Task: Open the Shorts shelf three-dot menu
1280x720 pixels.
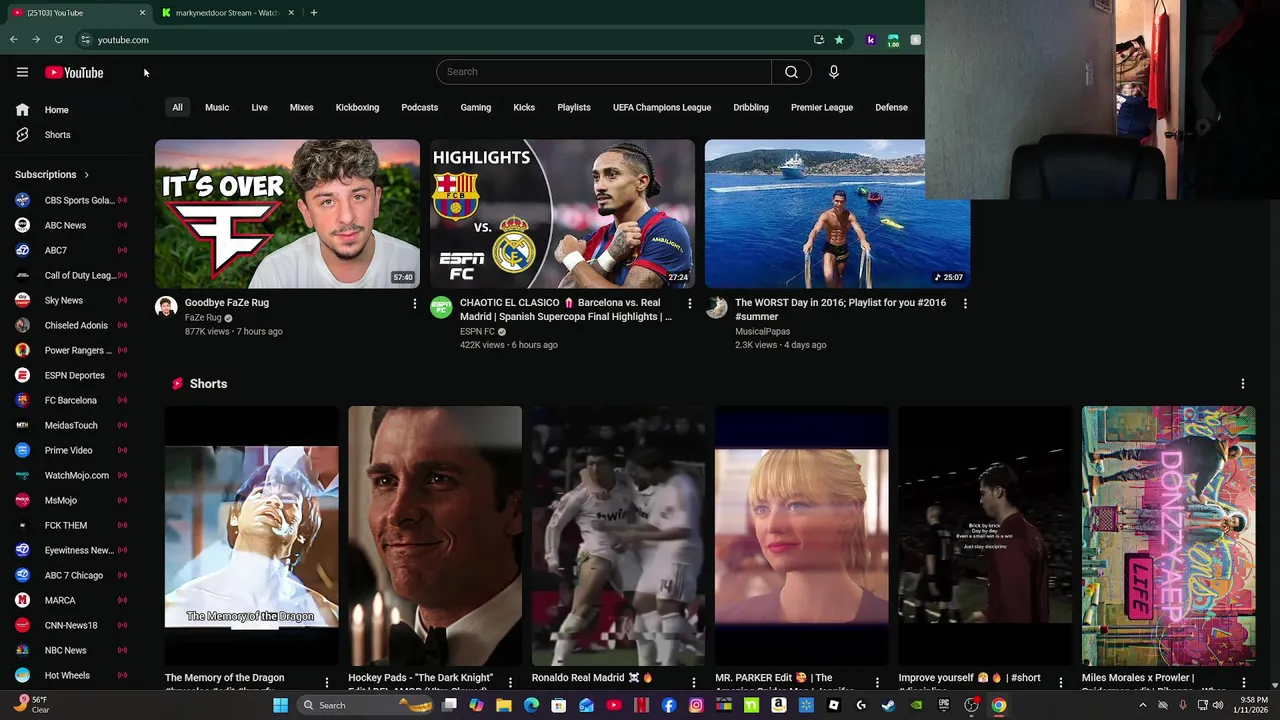Action: (x=1243, y=384)
